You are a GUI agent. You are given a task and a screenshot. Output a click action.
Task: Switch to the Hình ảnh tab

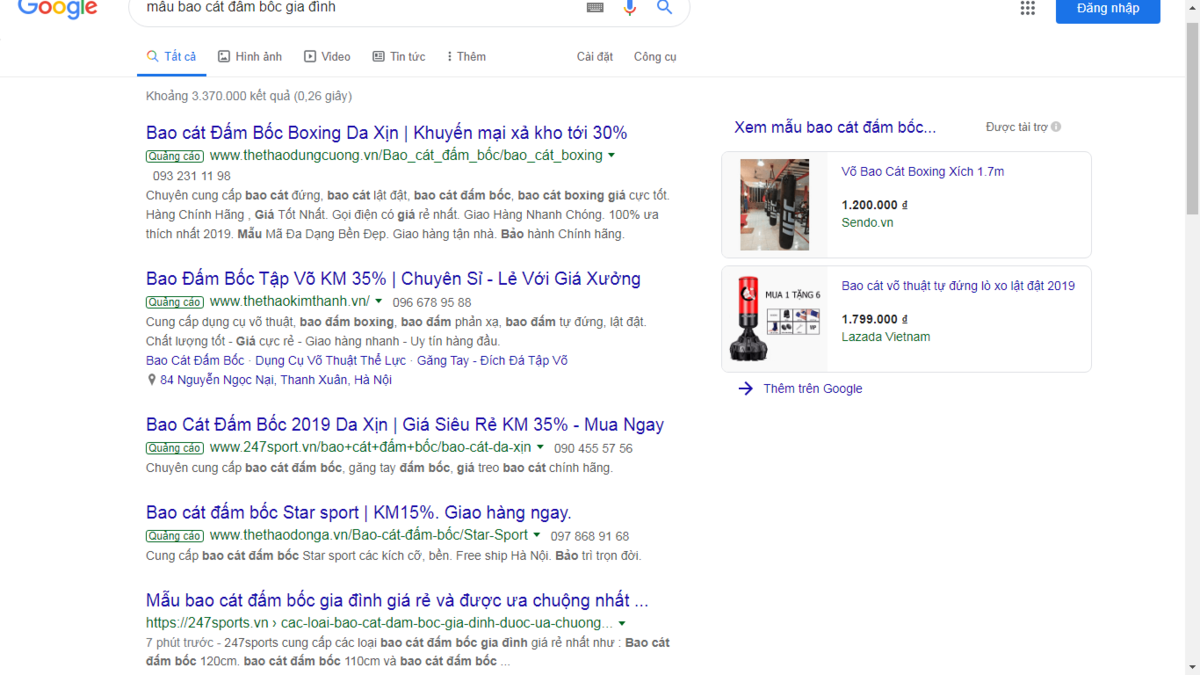tap(250, 57)
